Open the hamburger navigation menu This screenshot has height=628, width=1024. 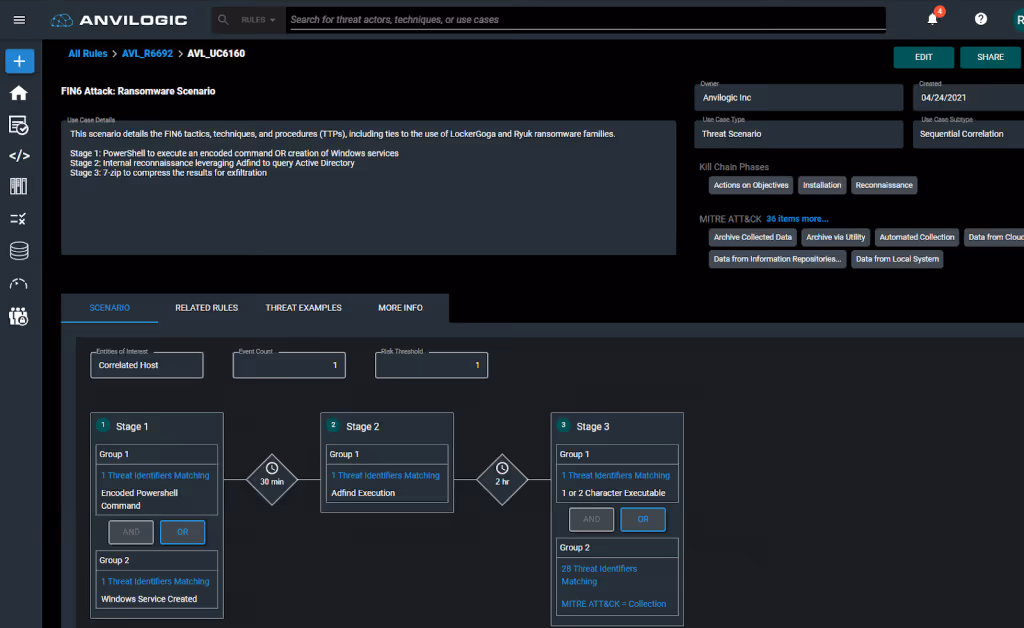coord(20,20)
